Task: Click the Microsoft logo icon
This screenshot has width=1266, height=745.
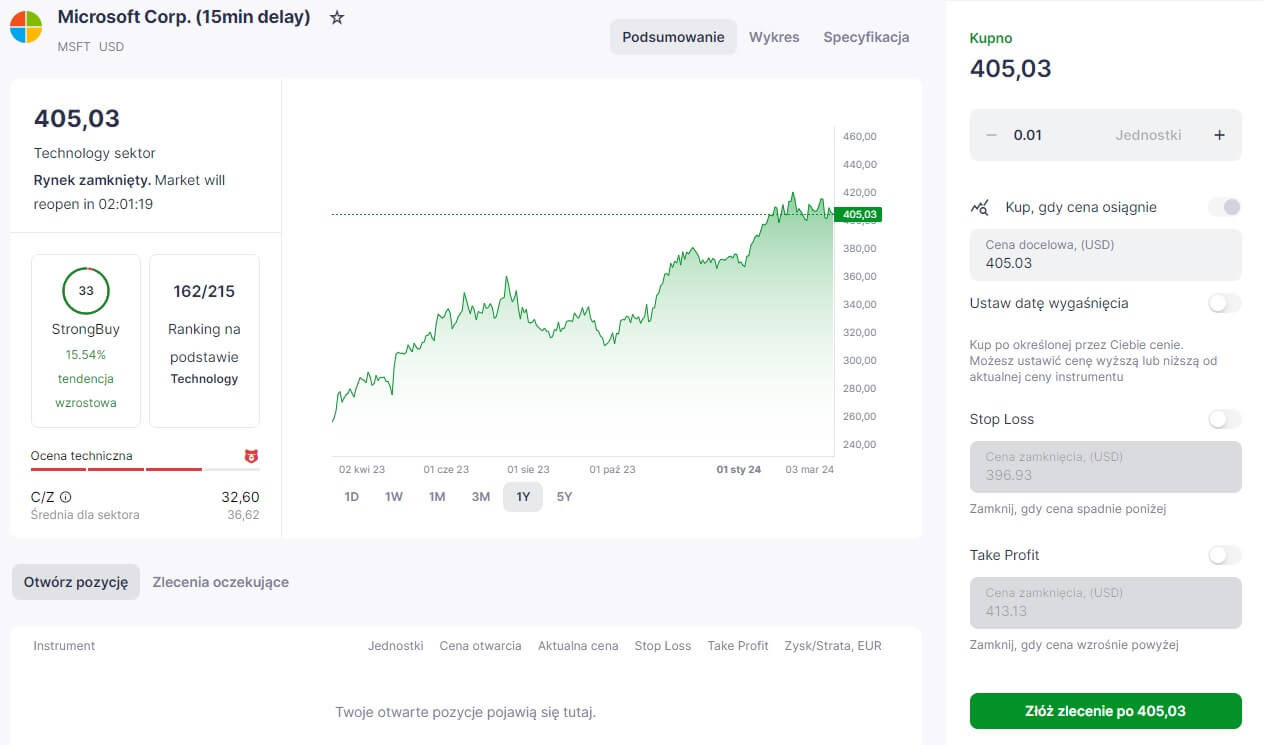Action: (26, 27)
